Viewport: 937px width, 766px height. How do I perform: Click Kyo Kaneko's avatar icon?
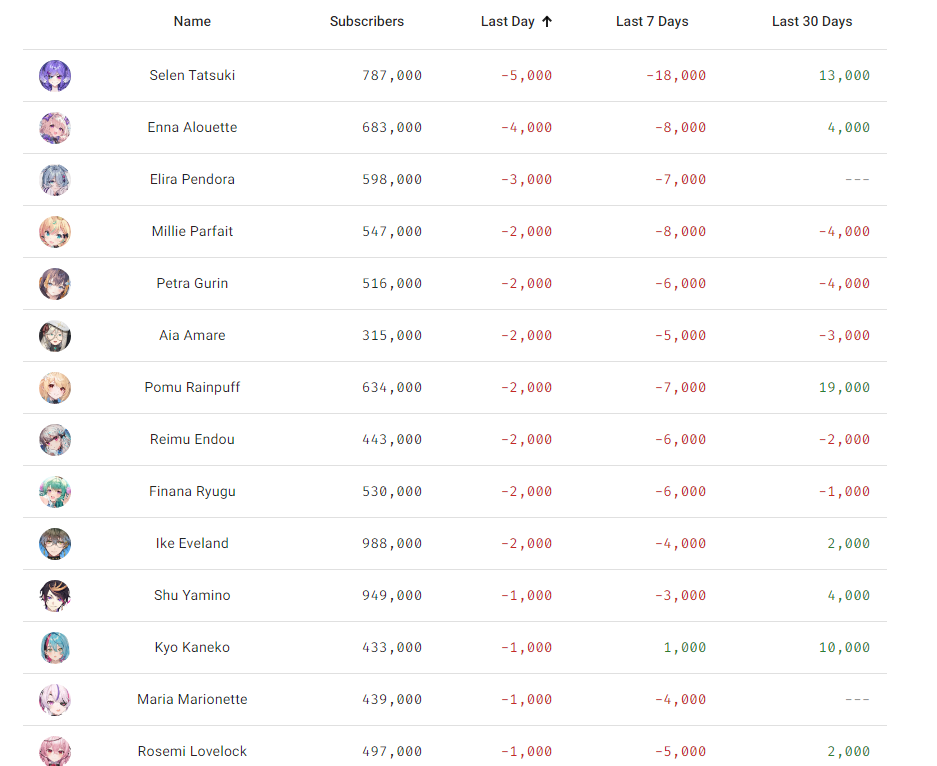55,648
